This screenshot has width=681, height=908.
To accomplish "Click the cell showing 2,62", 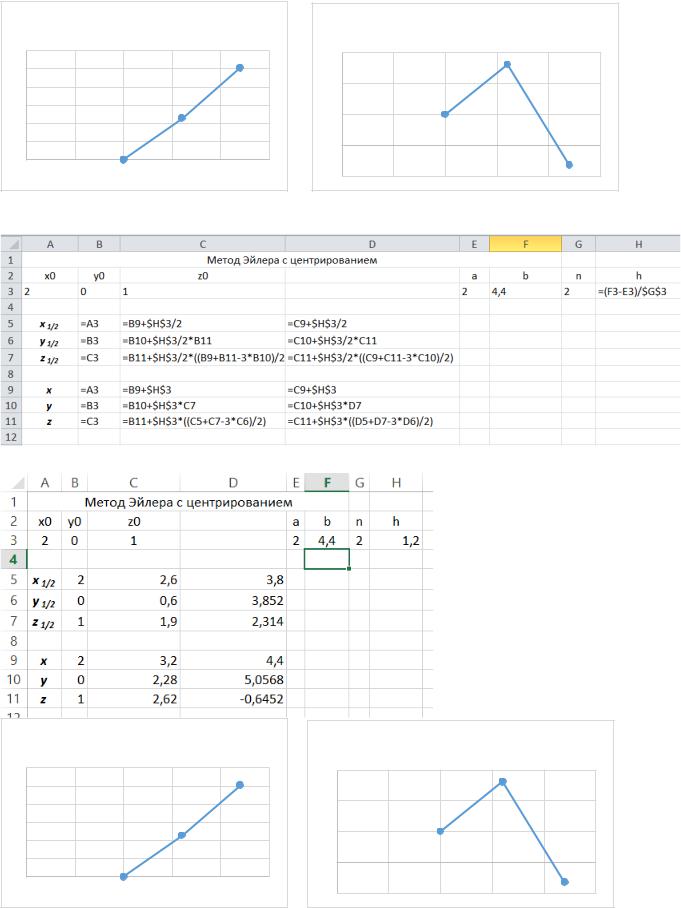I will (x=134, y=698).
